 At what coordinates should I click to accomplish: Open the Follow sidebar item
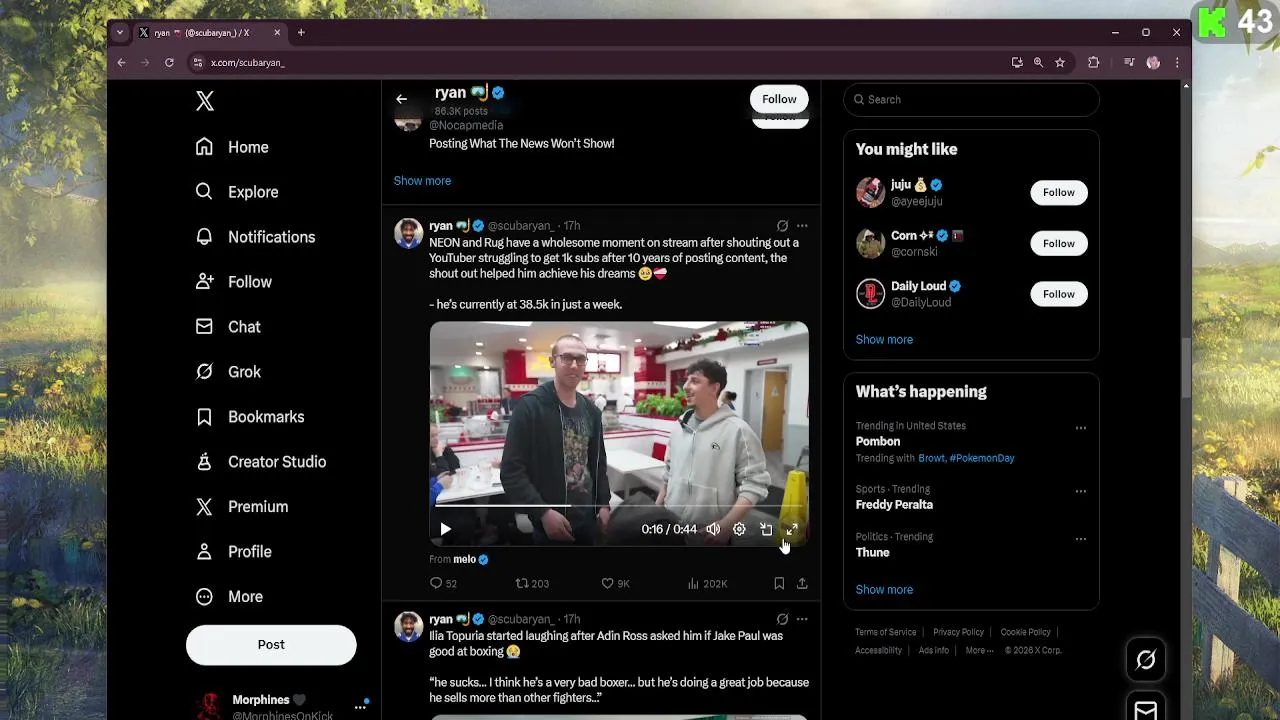233,282
